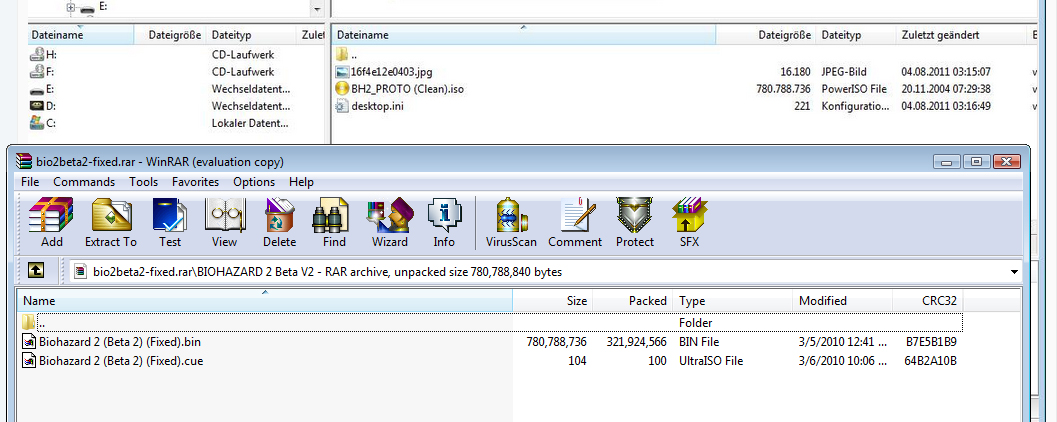This screenshot has height=422, width=1057.
Task: Click the Test archive icon
Action: coord(170,221)
